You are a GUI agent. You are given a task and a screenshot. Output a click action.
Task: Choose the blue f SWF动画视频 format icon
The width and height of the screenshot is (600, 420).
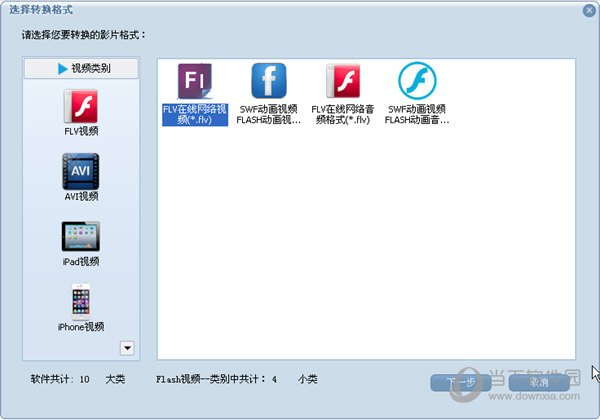click(269, 81)
